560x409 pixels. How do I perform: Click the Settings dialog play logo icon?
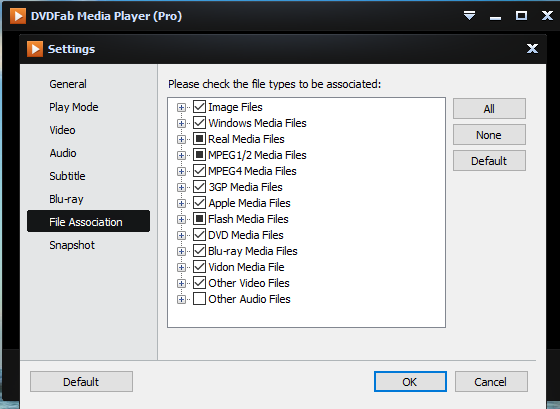[x=35, y=49]
